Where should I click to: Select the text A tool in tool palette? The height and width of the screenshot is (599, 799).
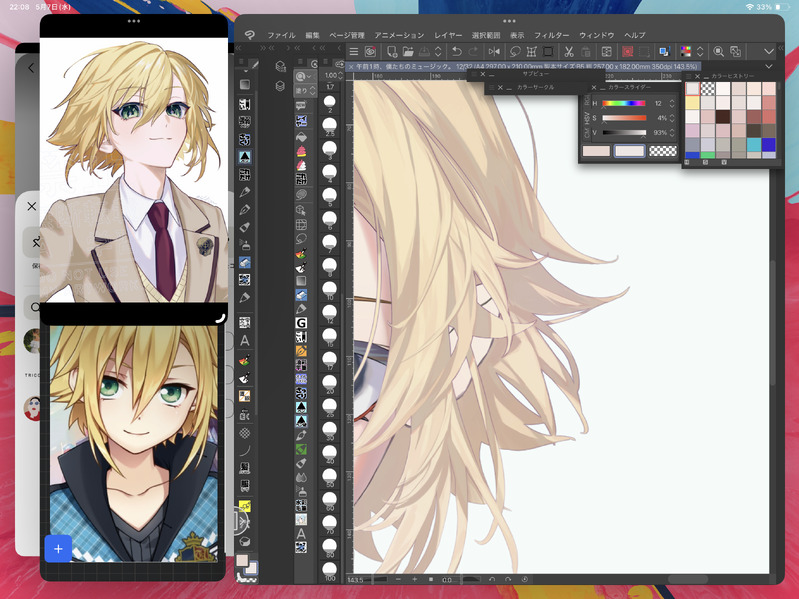(x=245, y=340)
